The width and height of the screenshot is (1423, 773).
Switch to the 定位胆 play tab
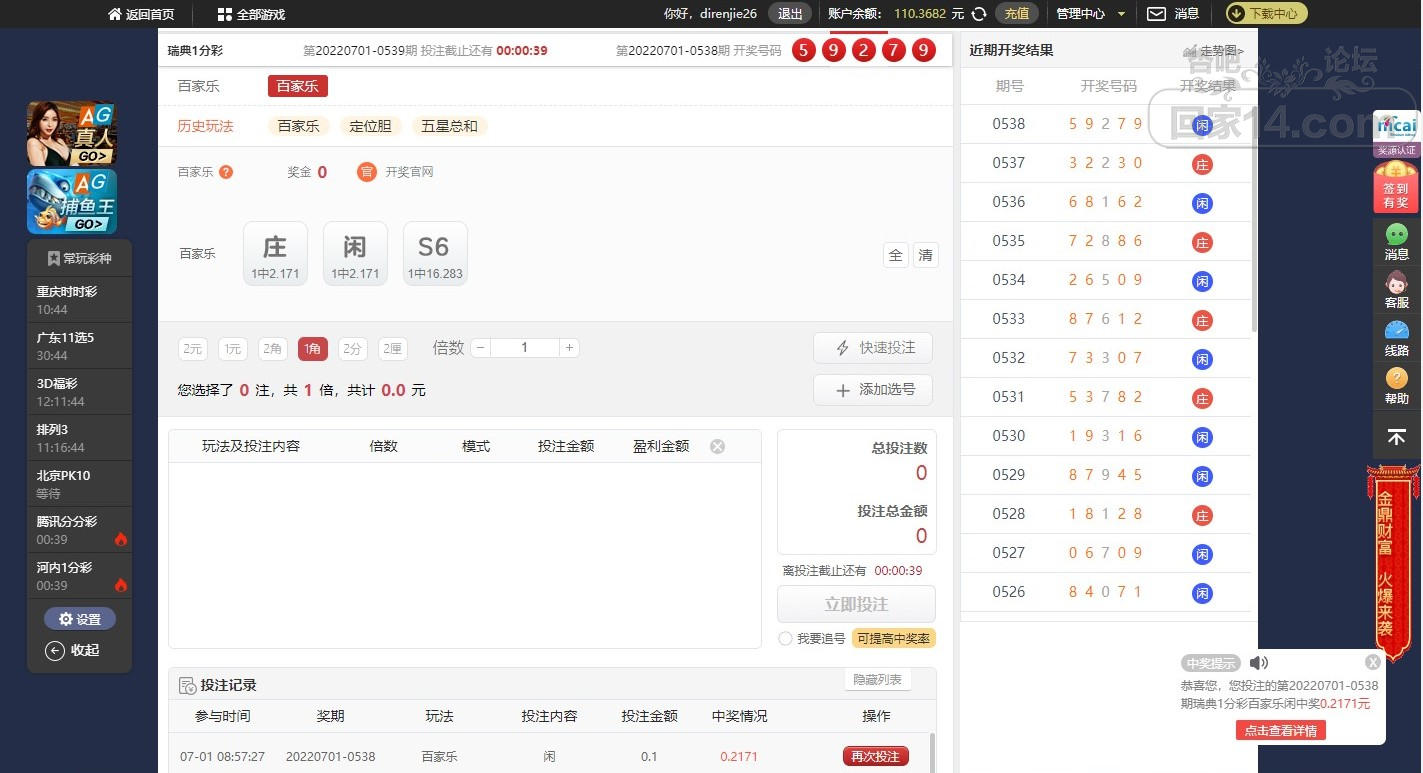[x=370, y=126]
